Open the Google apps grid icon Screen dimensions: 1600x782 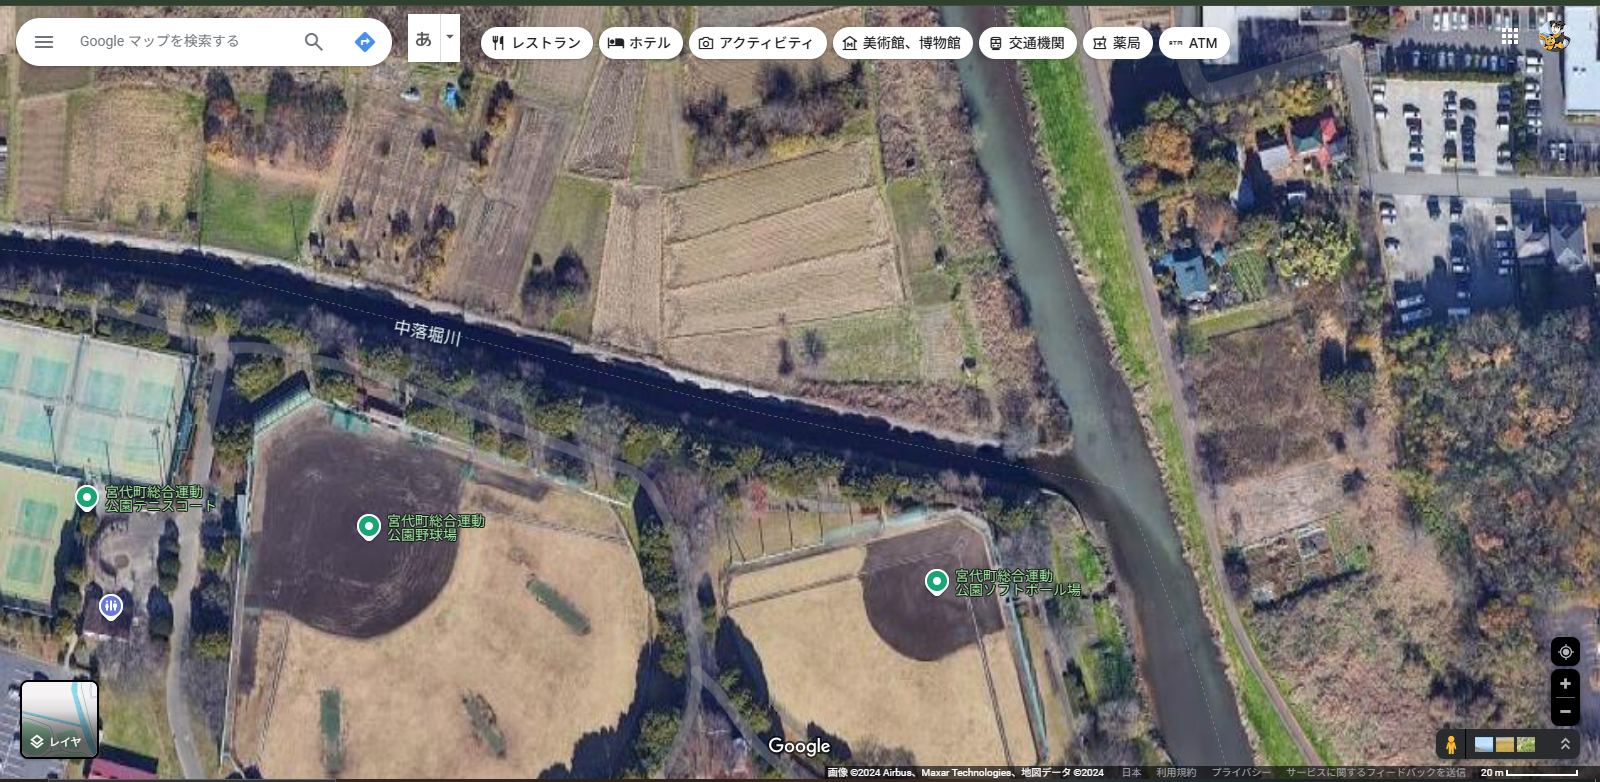click(x=1510, y=36)
